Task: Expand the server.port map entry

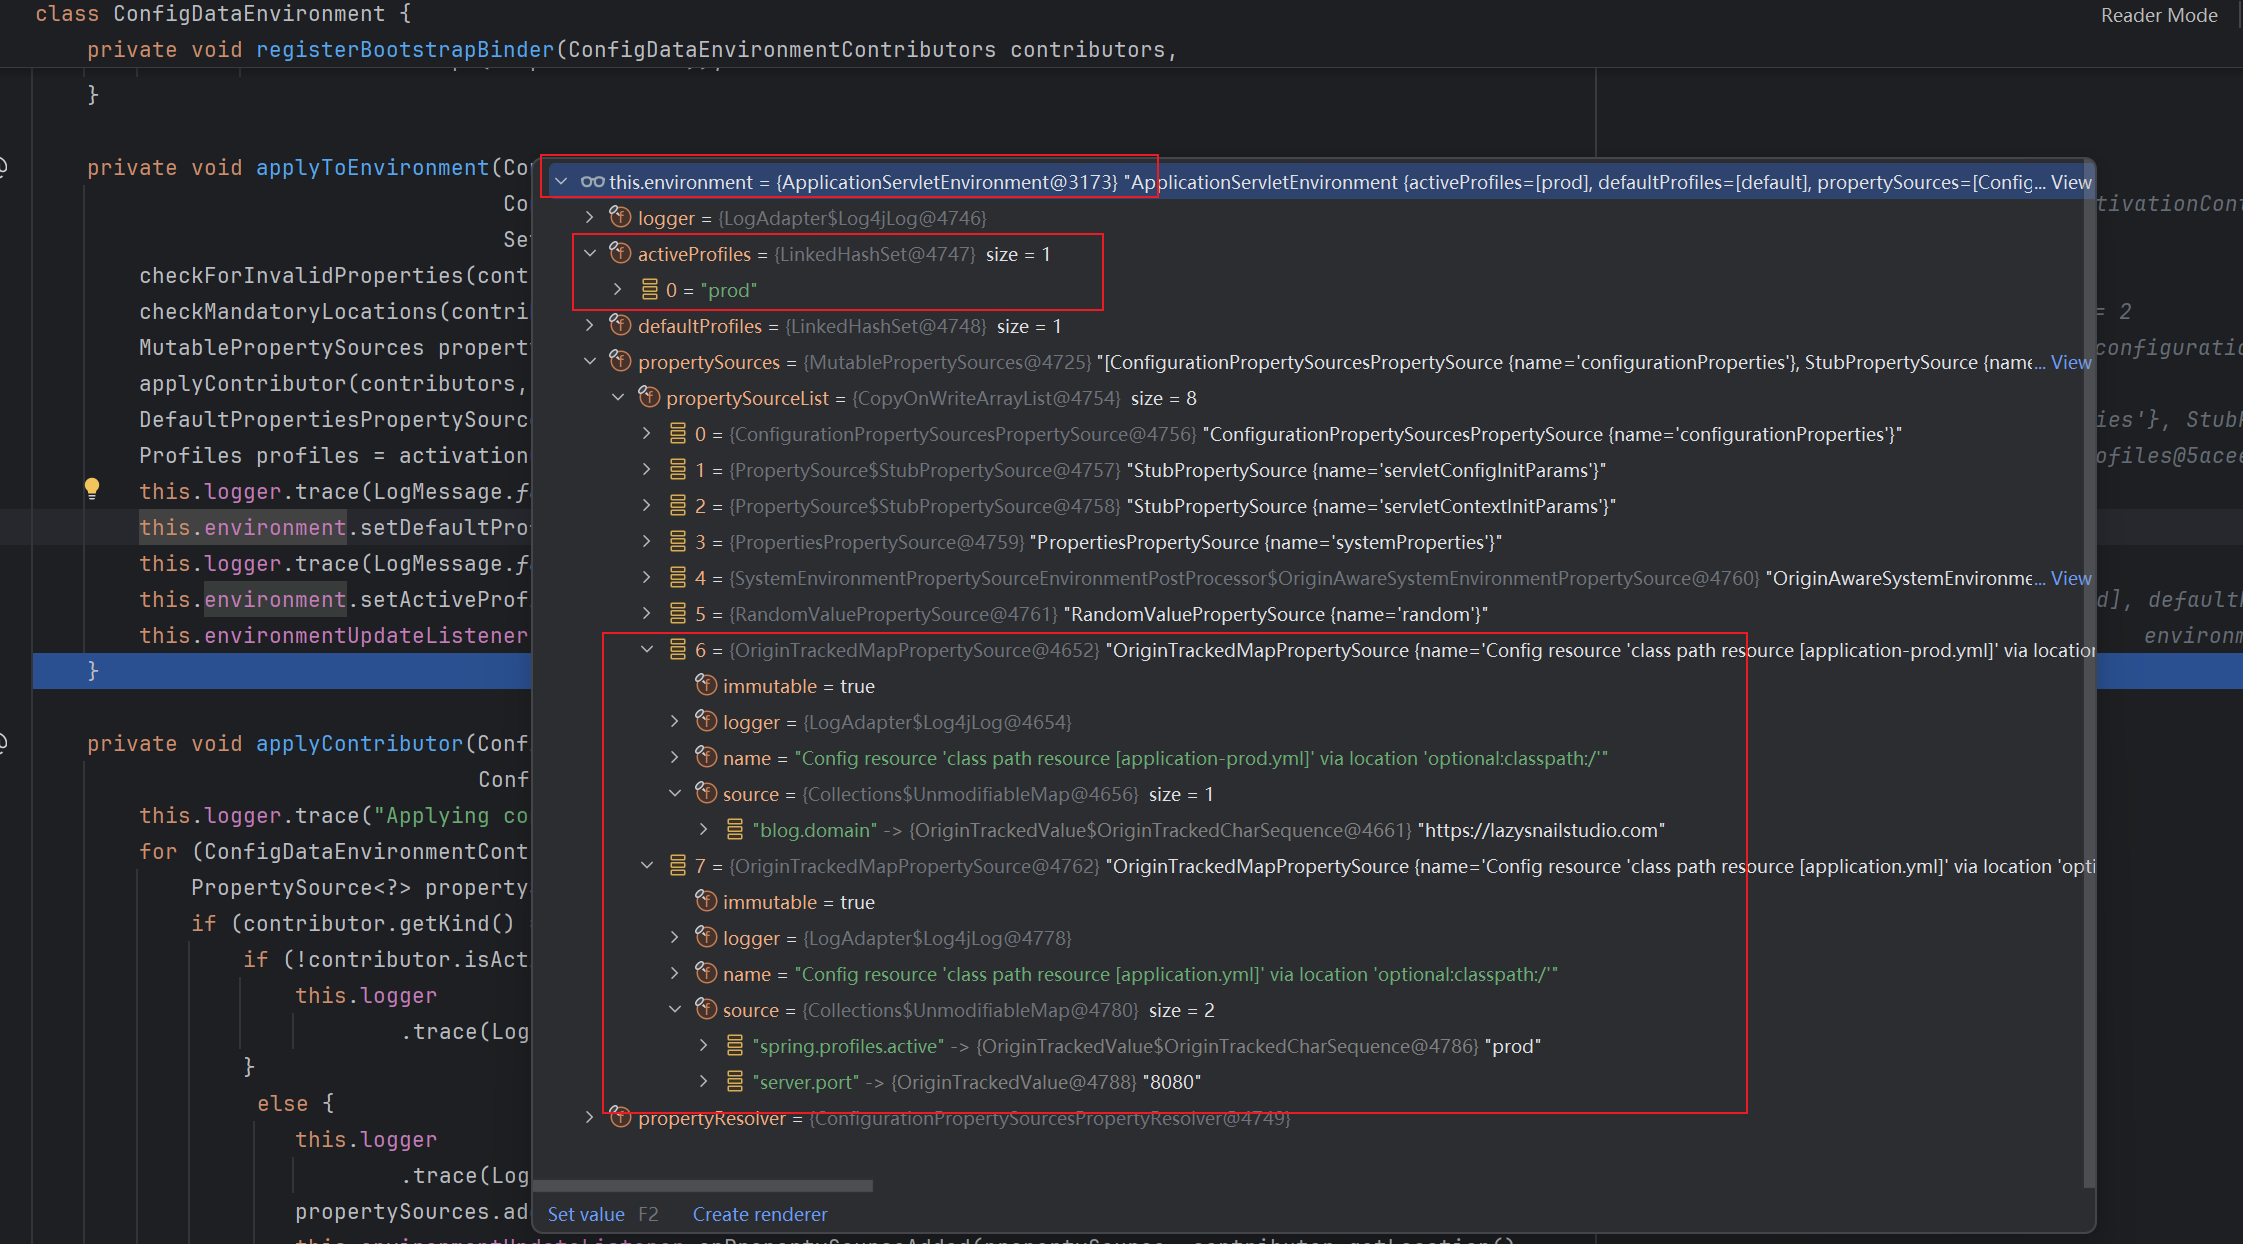Action: pyautogui.click(x=703, y=1082)
